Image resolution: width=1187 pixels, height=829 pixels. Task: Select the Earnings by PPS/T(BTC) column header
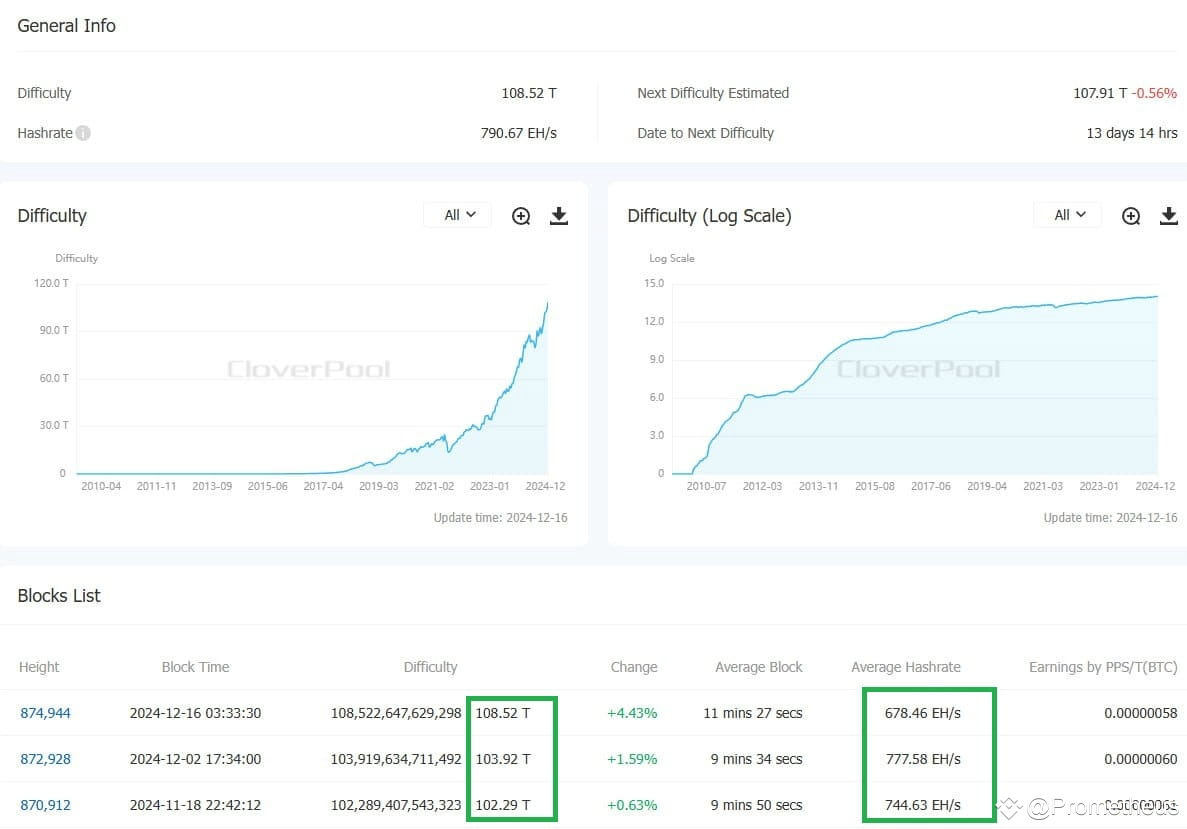point(1103,667)
